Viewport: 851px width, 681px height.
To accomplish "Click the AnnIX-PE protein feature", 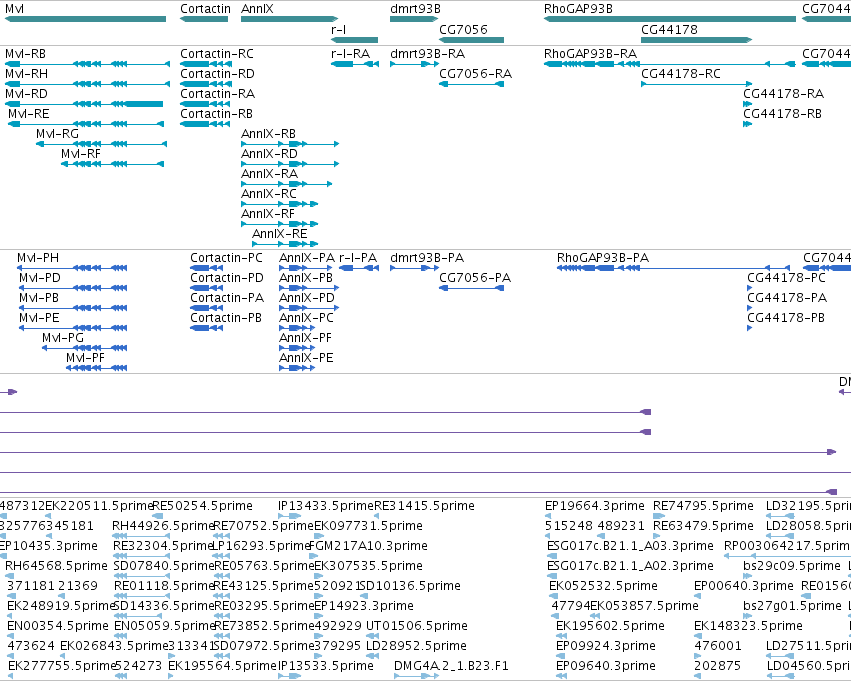I will tap(297, 368).
